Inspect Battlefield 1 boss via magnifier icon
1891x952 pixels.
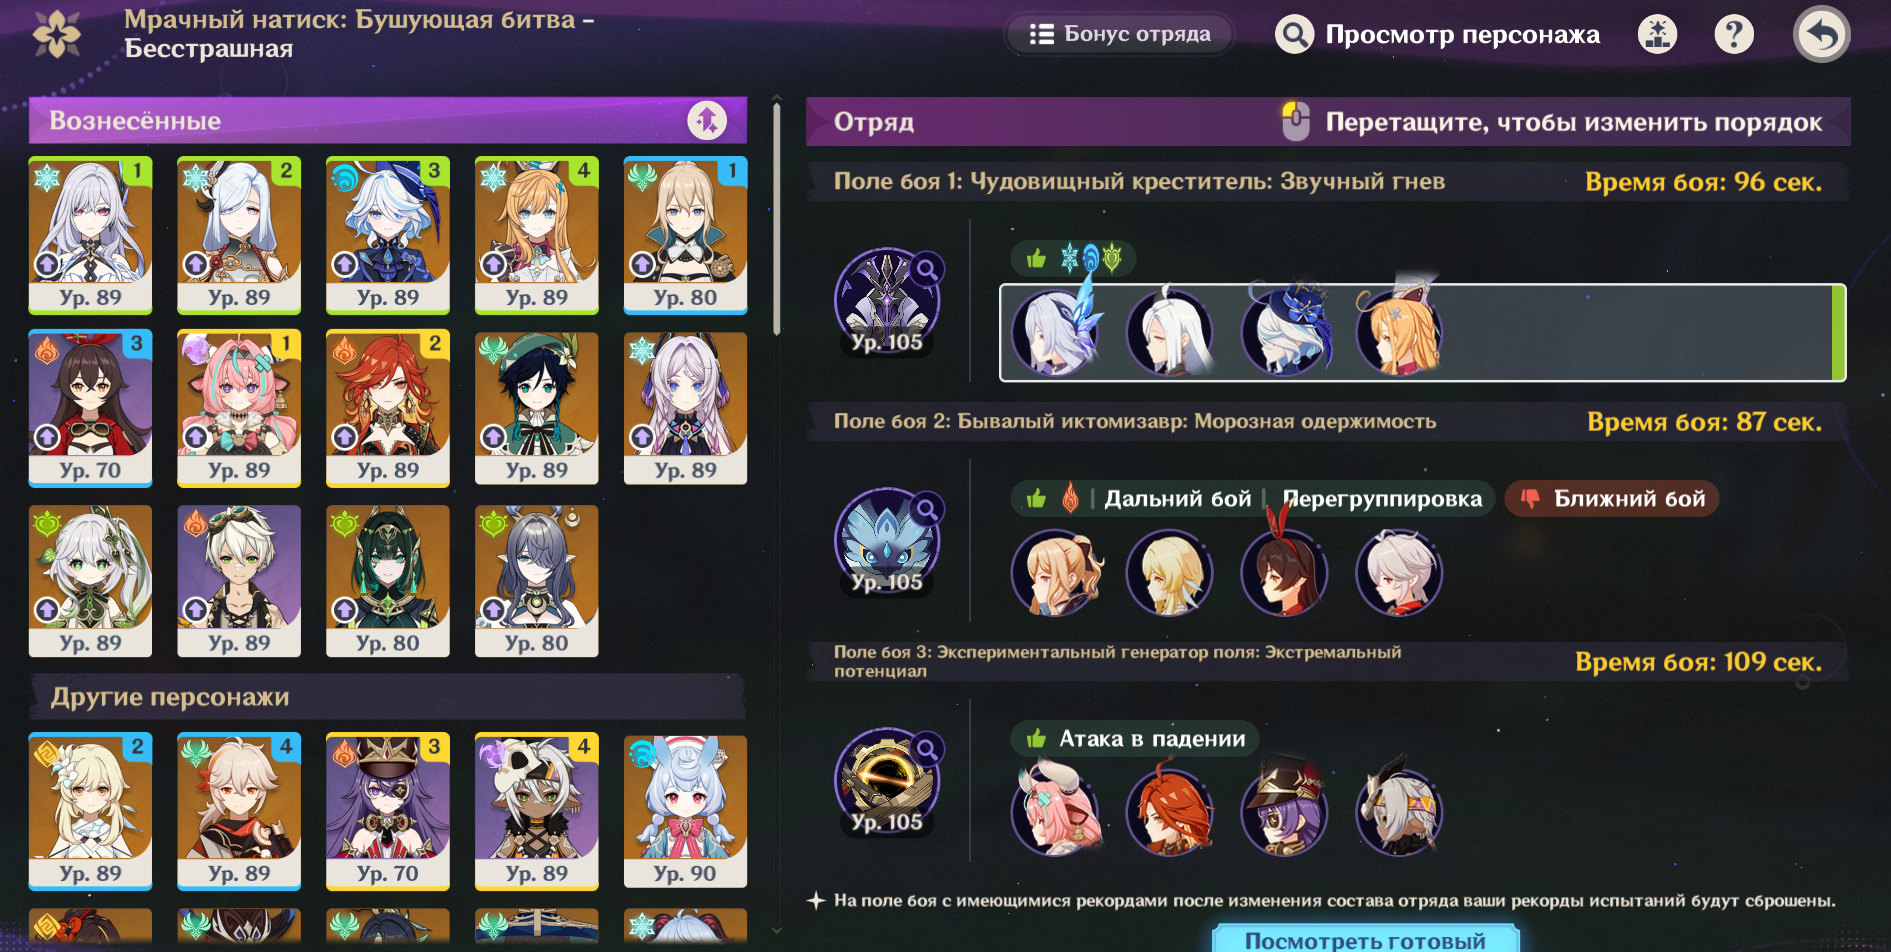pos(928,269)
